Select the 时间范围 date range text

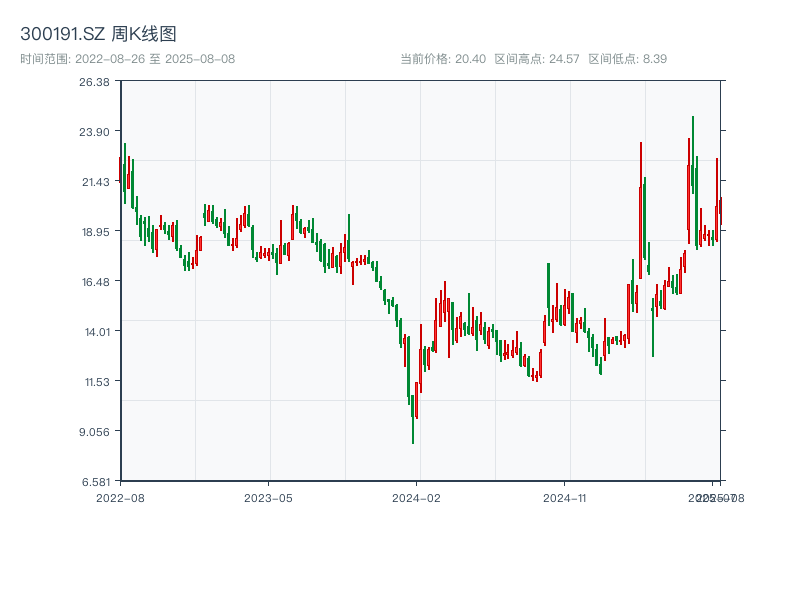[127, 59]
